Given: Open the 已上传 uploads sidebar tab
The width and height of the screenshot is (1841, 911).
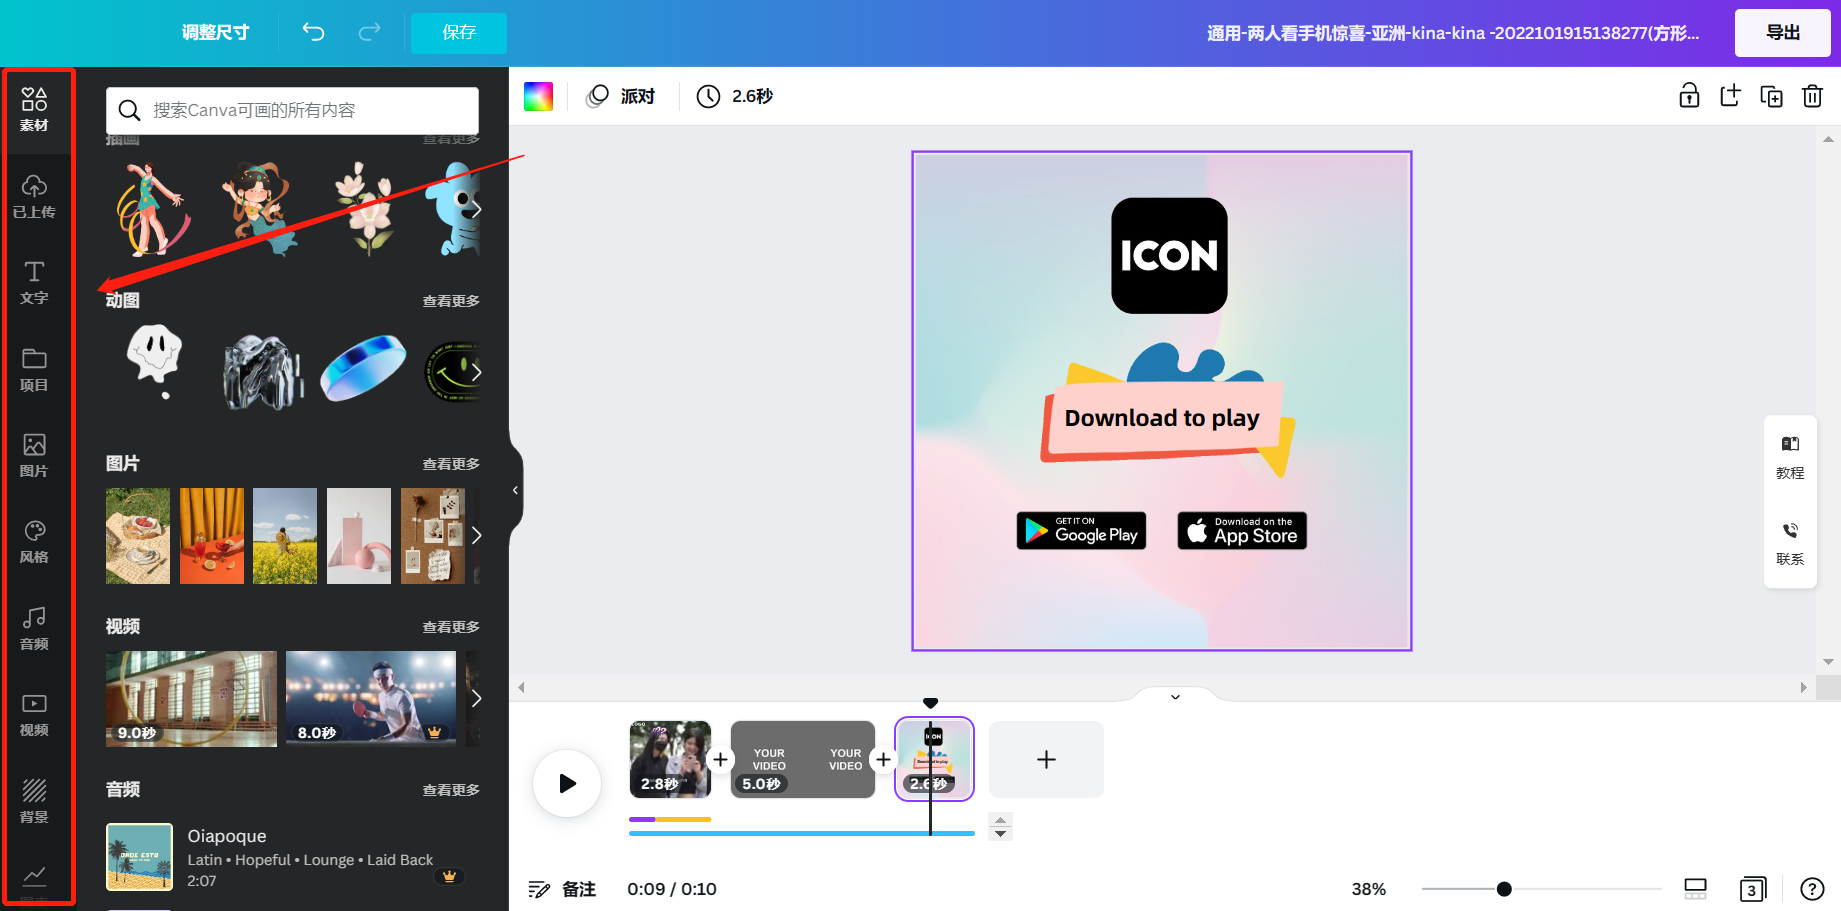Looking at the screenshot, I should pyautogui.click(x=34, y=196).
